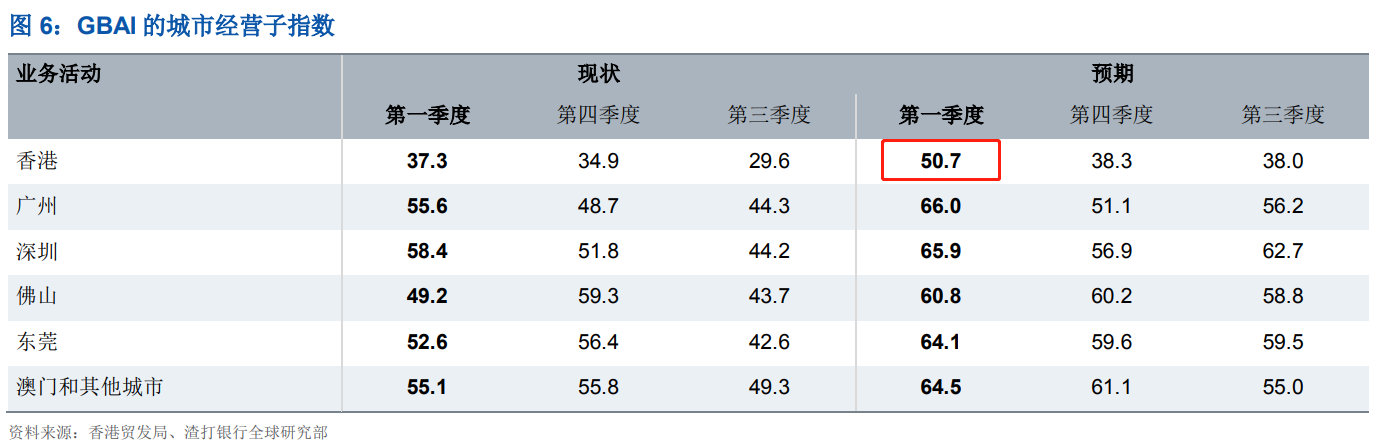Viewport: 1382px width, 447px height.
Task: Click the source note 资料来源 text
Action: click(168, 432)
